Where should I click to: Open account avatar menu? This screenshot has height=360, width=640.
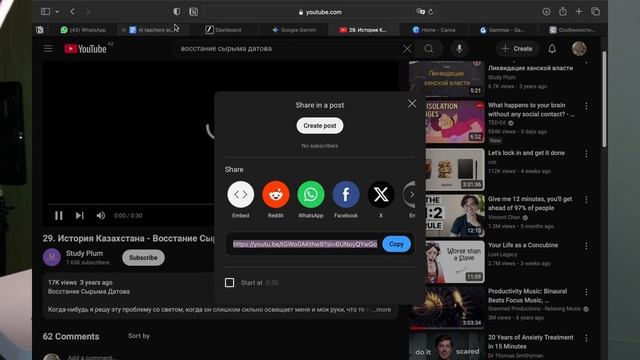[x=579, y=49]
